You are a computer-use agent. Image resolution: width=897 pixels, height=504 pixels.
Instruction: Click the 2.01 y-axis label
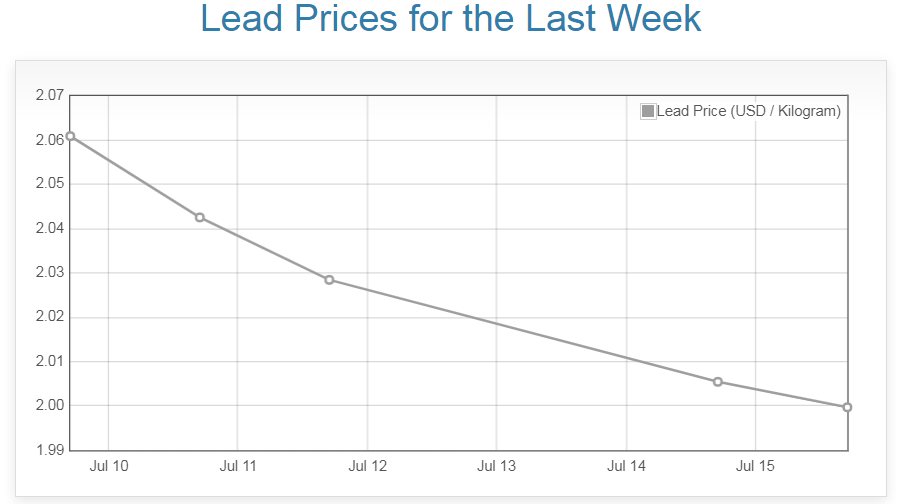pos(49,361)
